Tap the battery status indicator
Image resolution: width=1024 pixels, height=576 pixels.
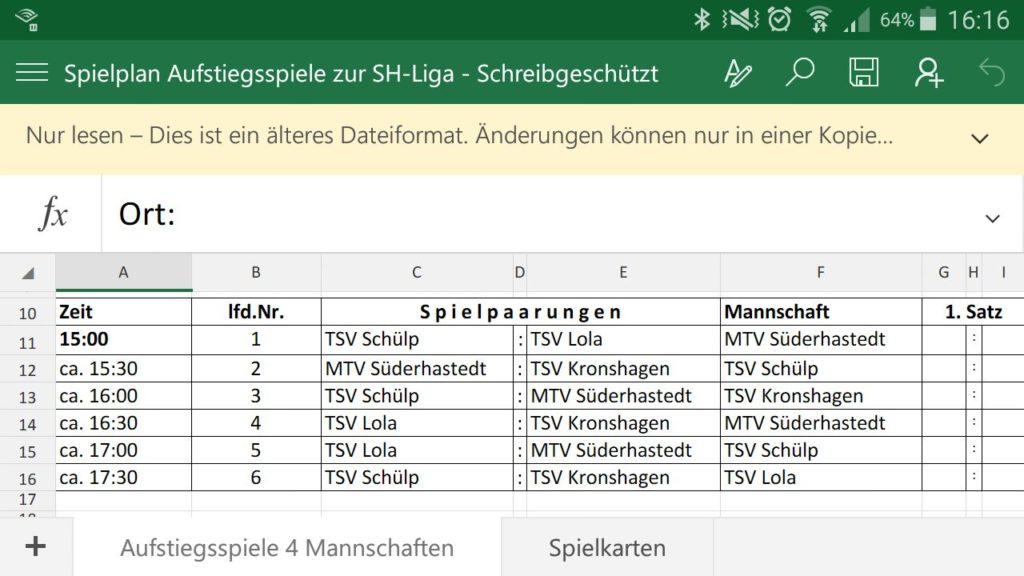927,20
